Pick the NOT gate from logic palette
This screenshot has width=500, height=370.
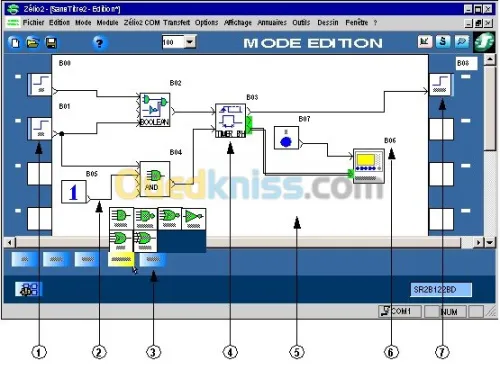pyautogui.click(x=193, y=219)
